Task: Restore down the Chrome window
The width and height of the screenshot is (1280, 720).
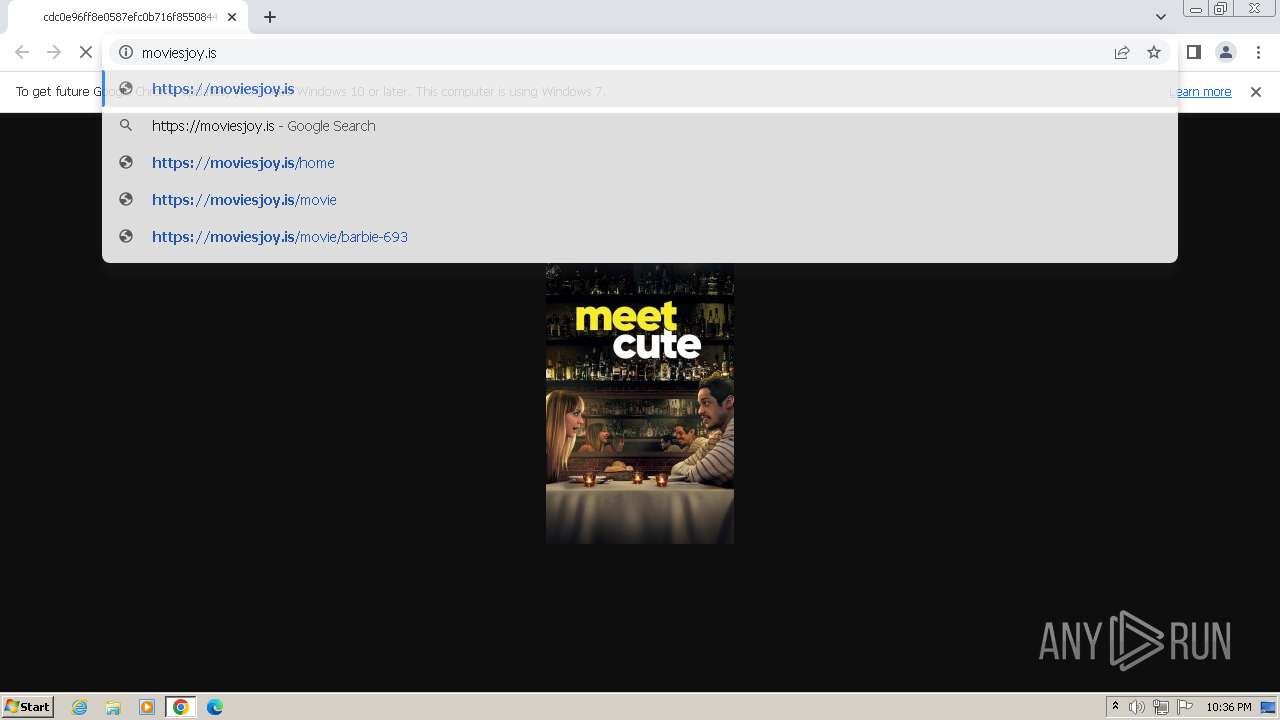Action: coord(1221,9)
